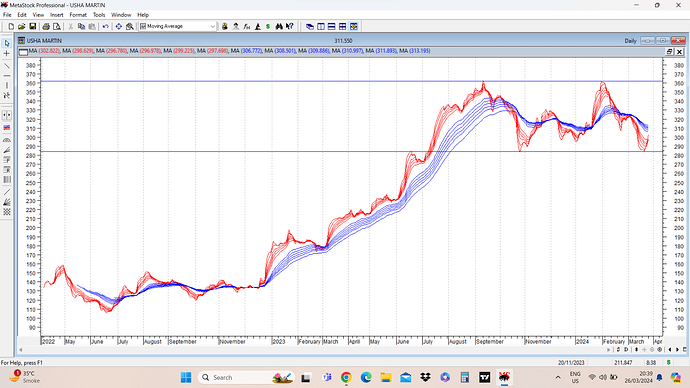Copy using the toolbar copy icon

81,26
